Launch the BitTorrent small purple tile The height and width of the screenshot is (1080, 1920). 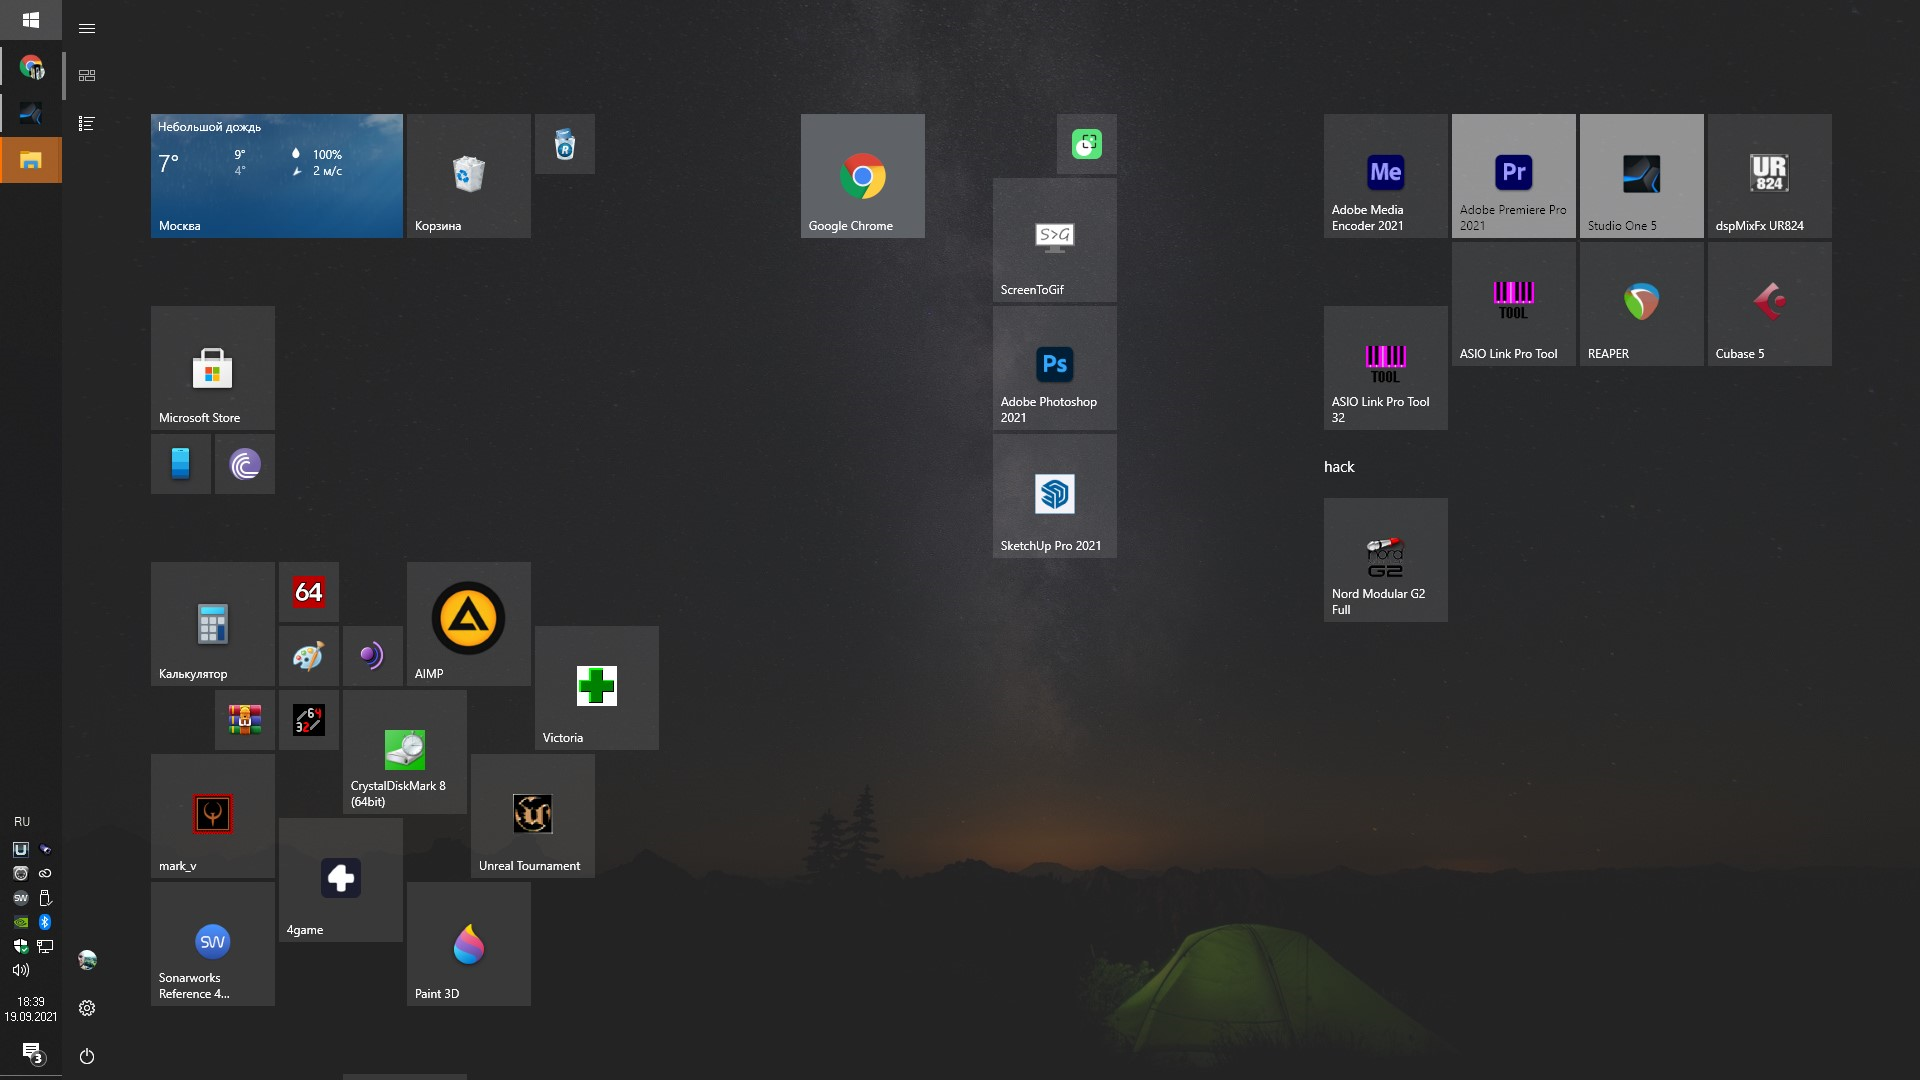click(244, 464)
